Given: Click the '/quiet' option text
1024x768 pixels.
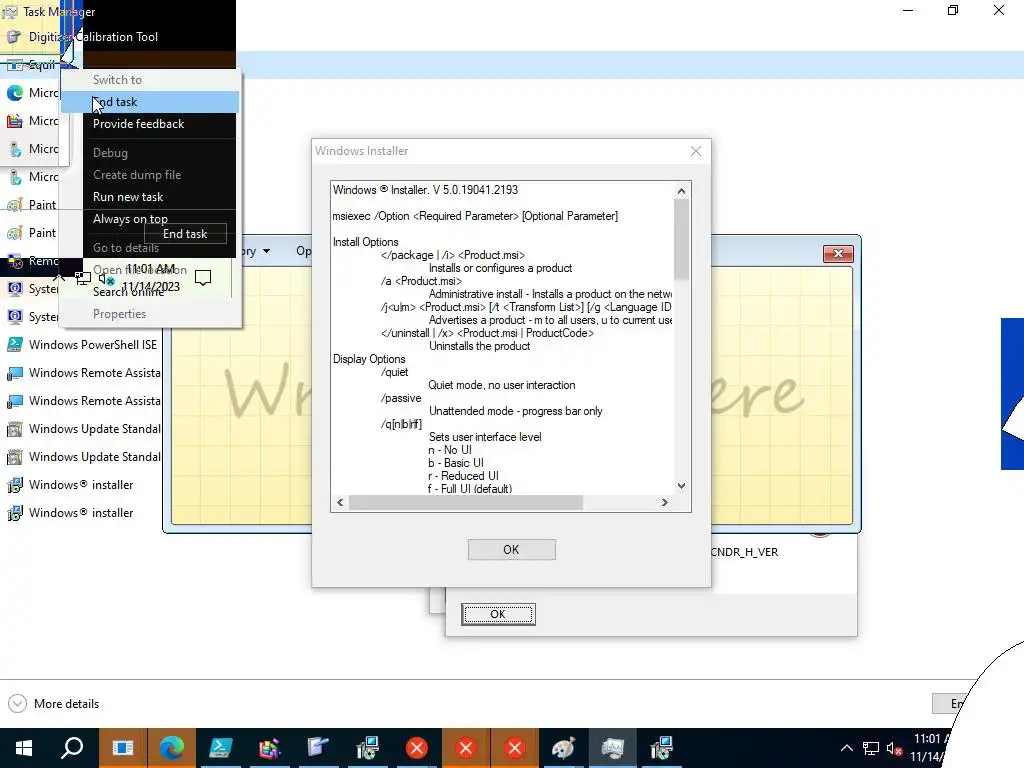Looking at the screenshot, I should (394, 372).
